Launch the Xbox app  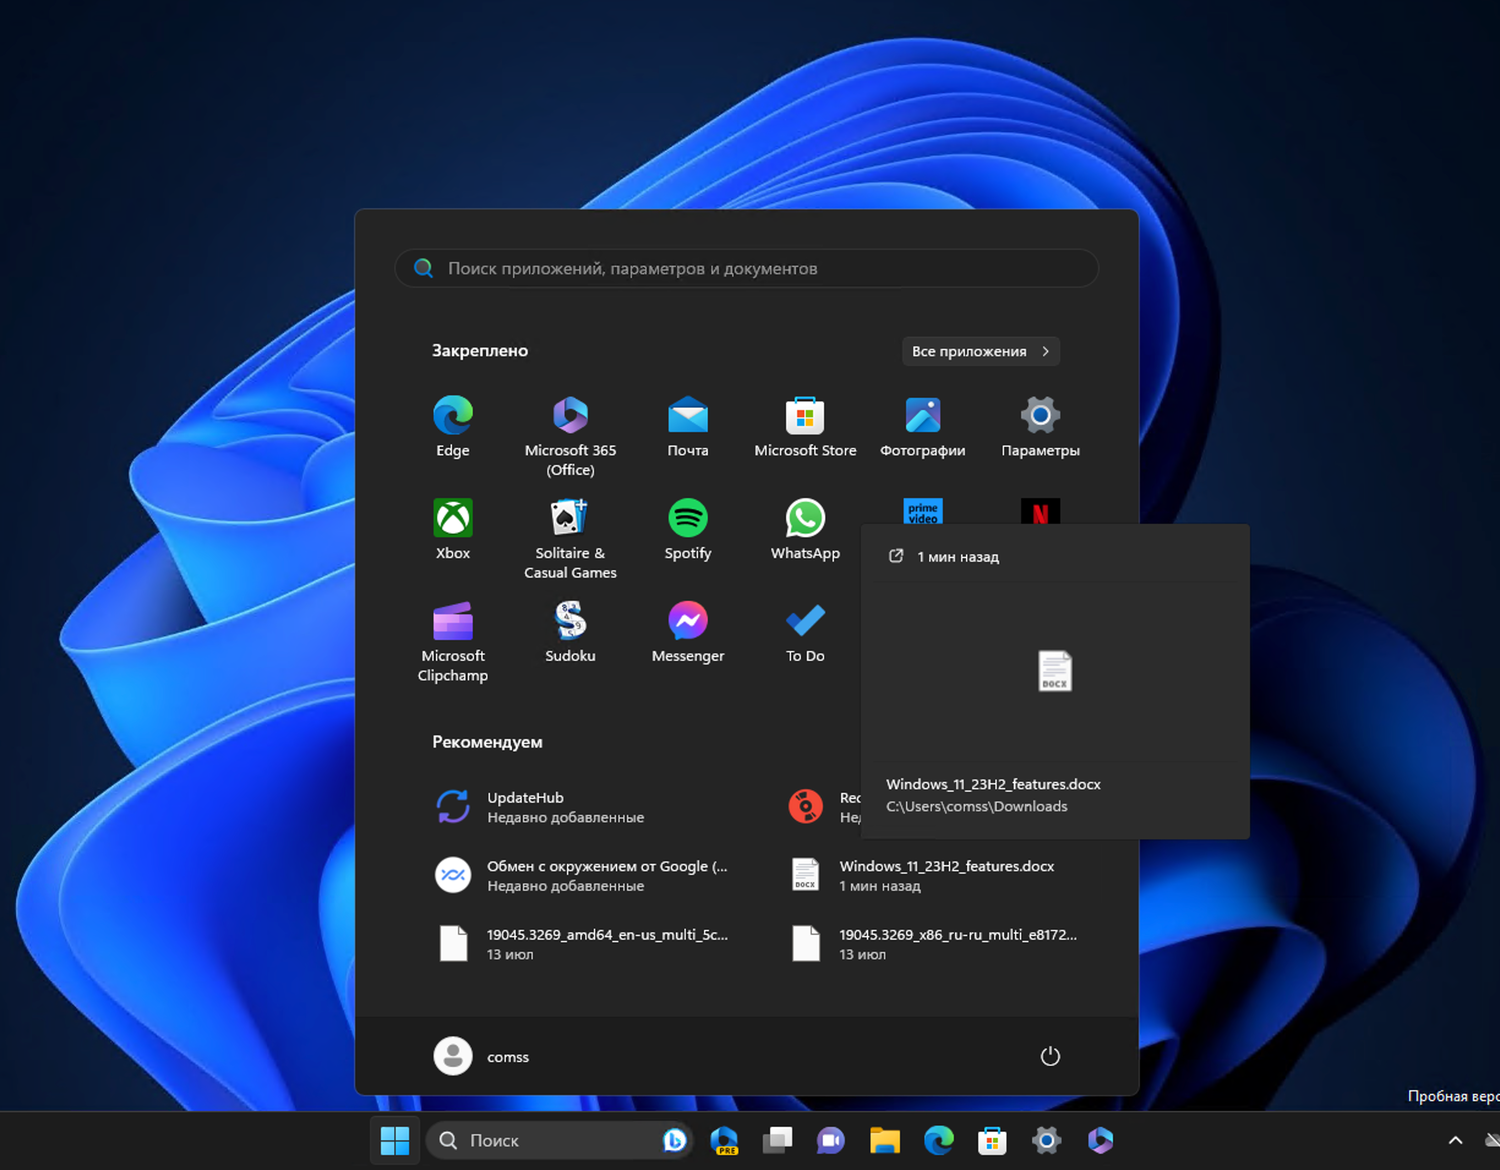point(453,530)
